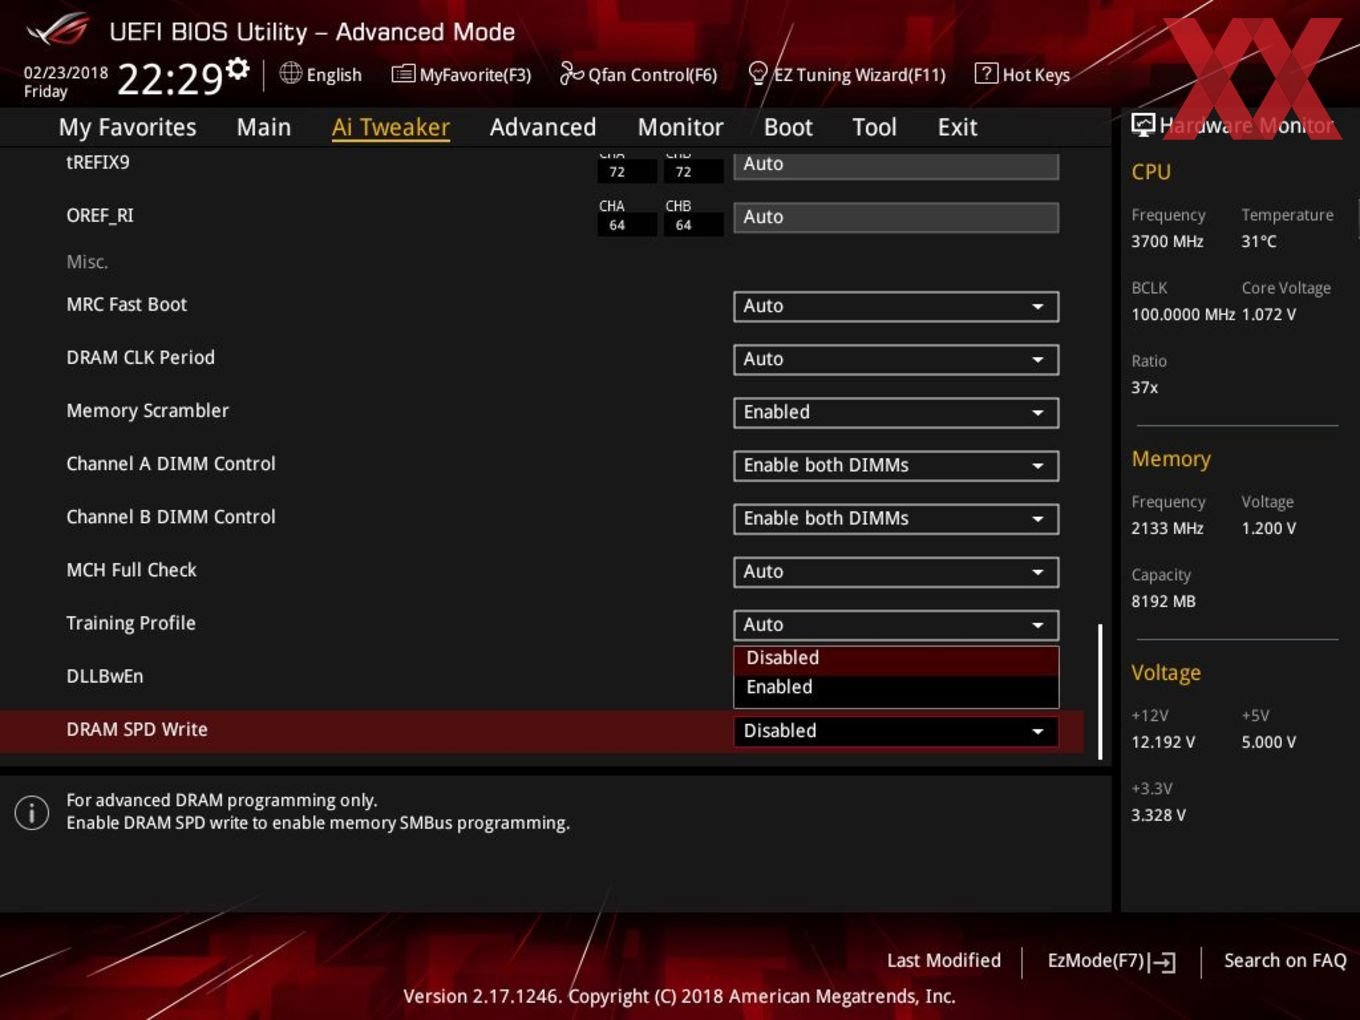Click the Core Voltage value 1.072 V
The width and height of the screenshot is (1360, 1020).
[x=1269, y=314]
